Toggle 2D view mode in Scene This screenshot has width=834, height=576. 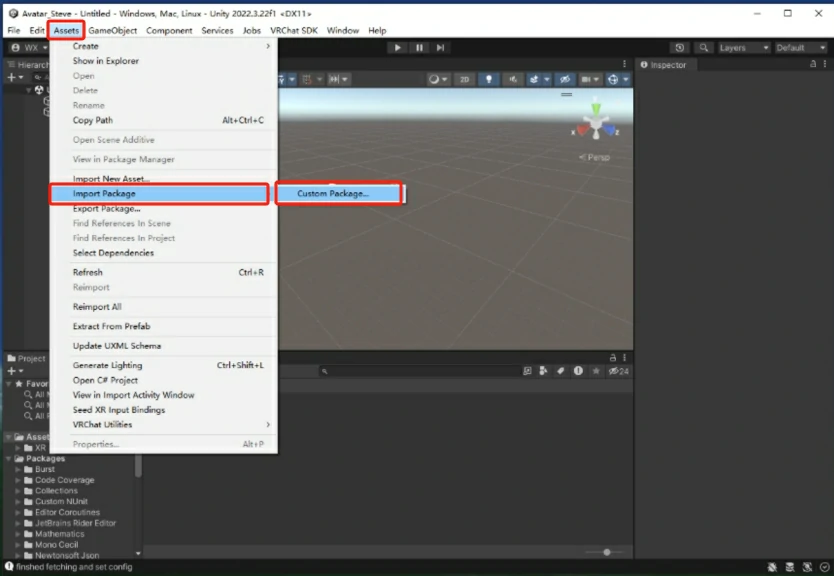pyautogui.click(x=465, y=79)
